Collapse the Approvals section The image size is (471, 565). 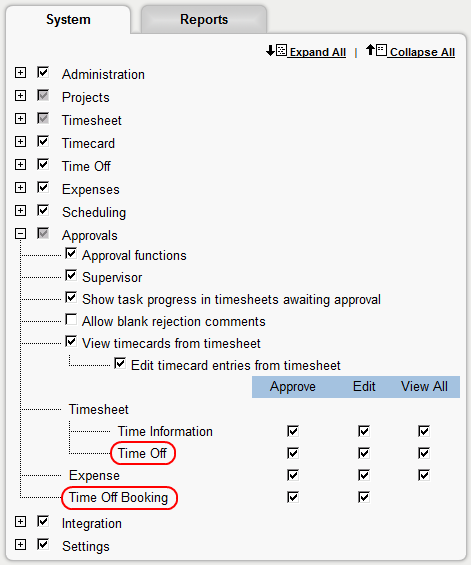pyautogui.click(x=21, y=234)
